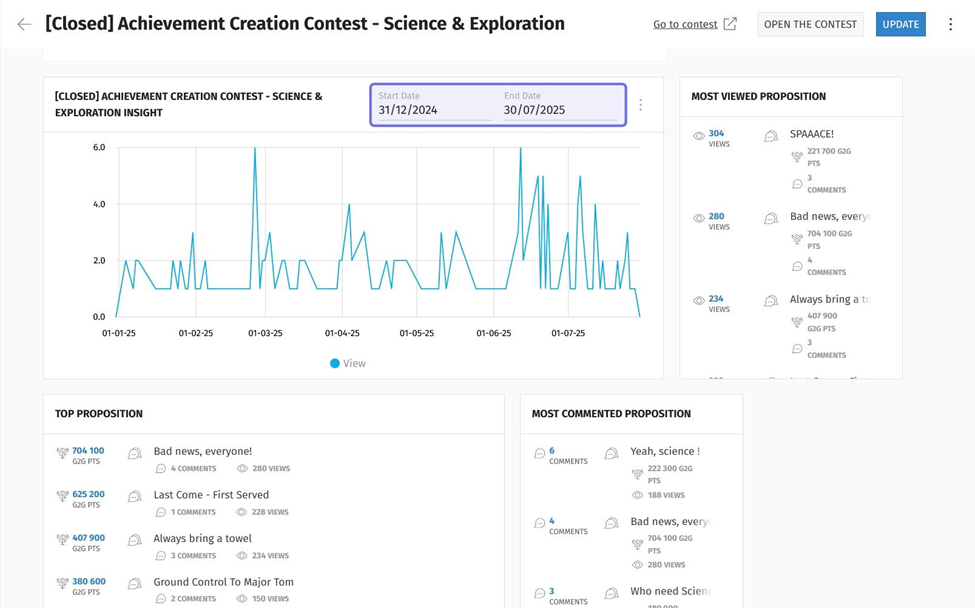975x608 pixels.
Task: Click the eye icon next to 304 views
Action: (699, 136)
